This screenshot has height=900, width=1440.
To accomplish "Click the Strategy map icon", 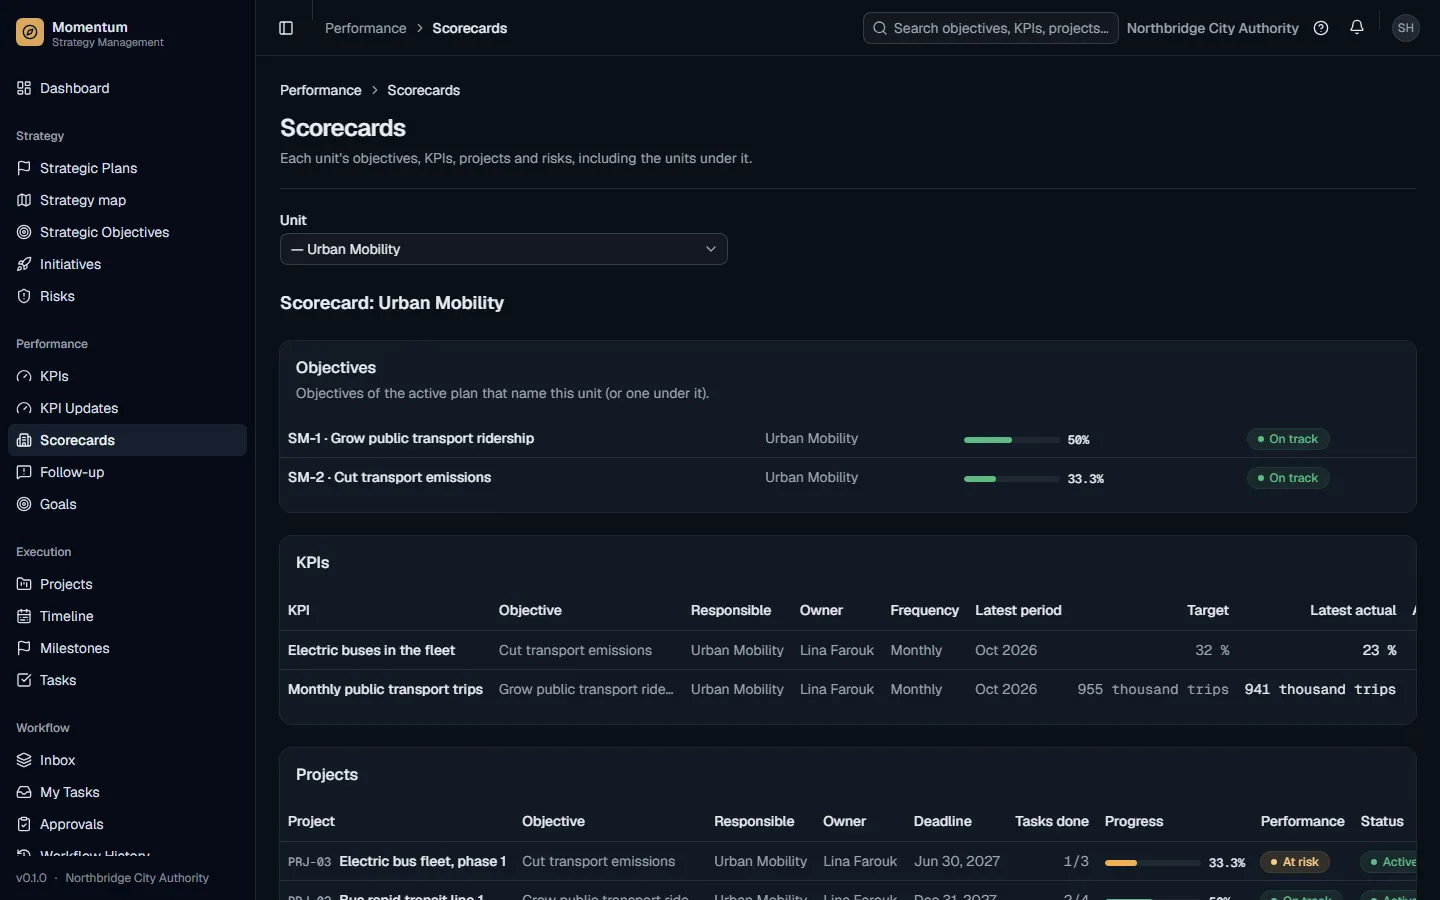I will point(24,200).
